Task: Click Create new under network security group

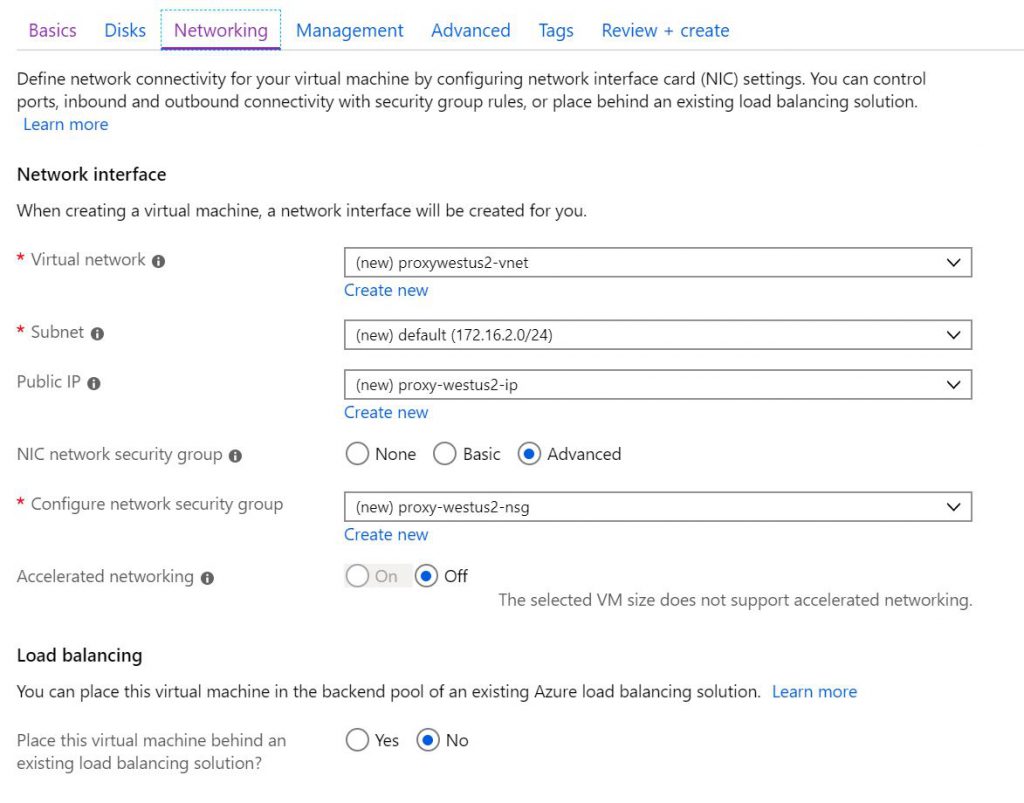Action: point(386,534)
